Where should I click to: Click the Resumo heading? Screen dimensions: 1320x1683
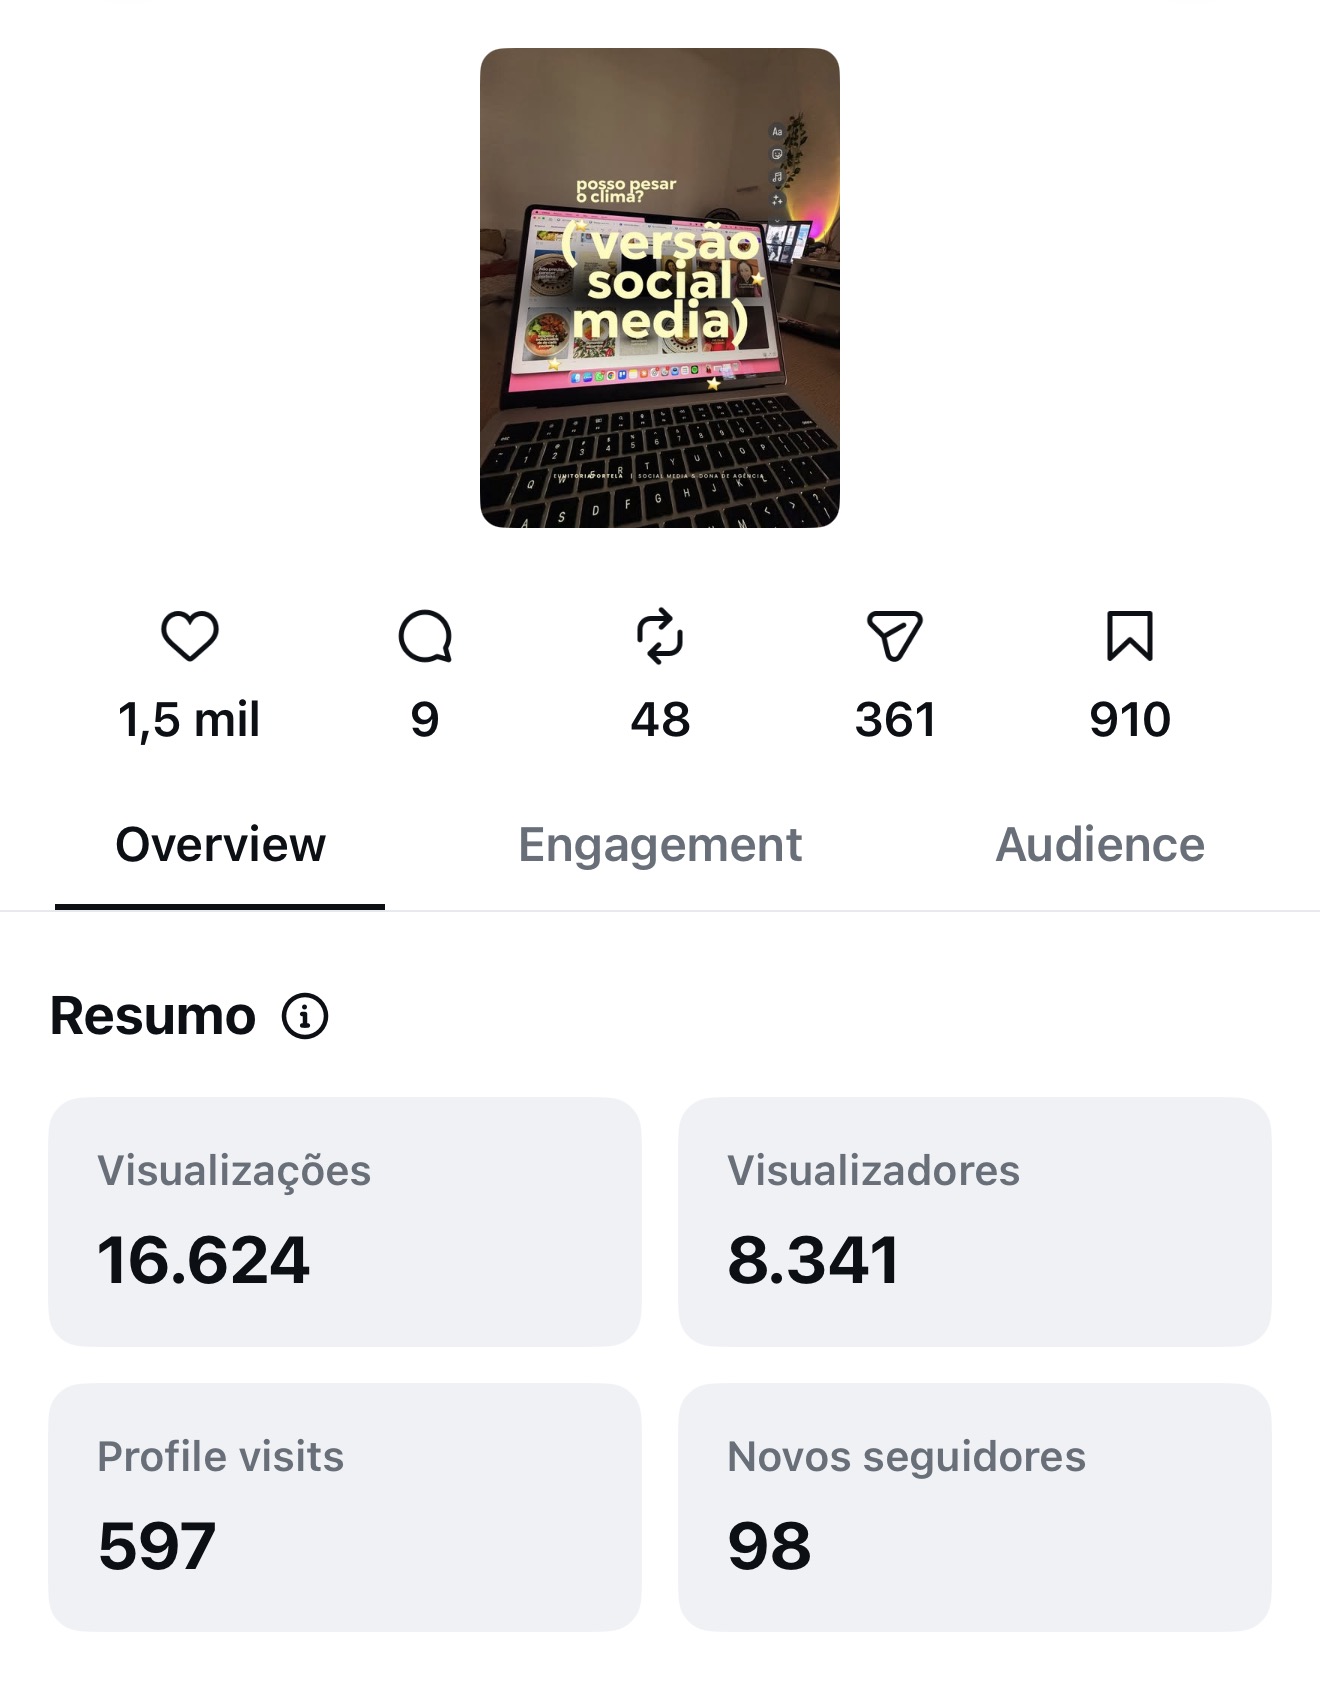[153, 1016]
